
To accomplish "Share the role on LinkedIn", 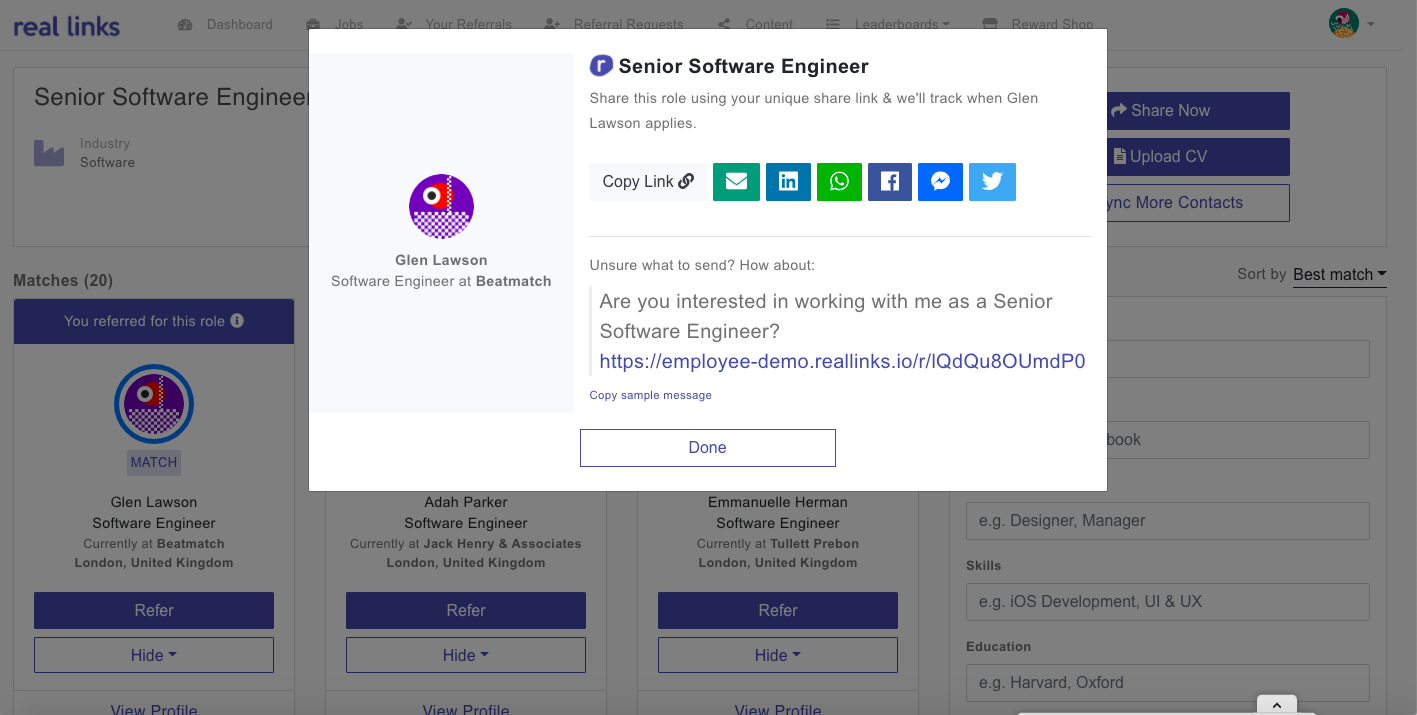I will pyautogui.click(x=788, y=182).
